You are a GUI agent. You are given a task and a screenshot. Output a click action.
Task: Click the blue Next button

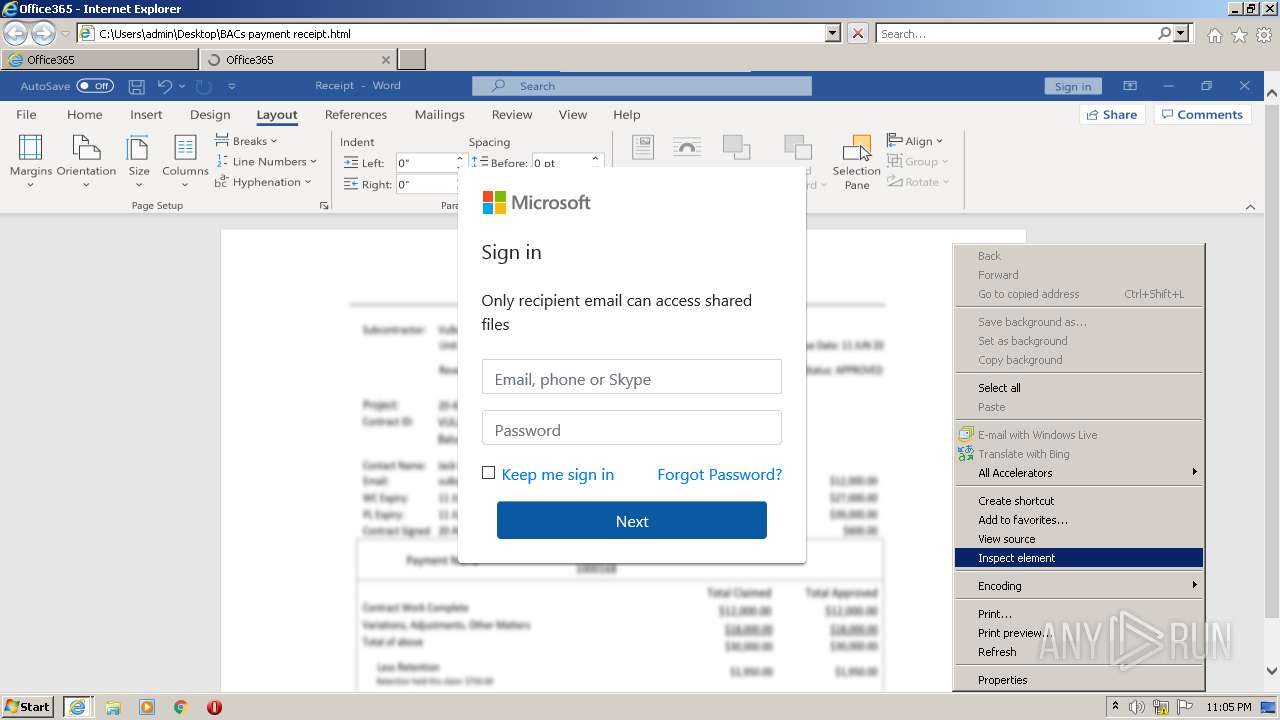click(x=632, y=521)
